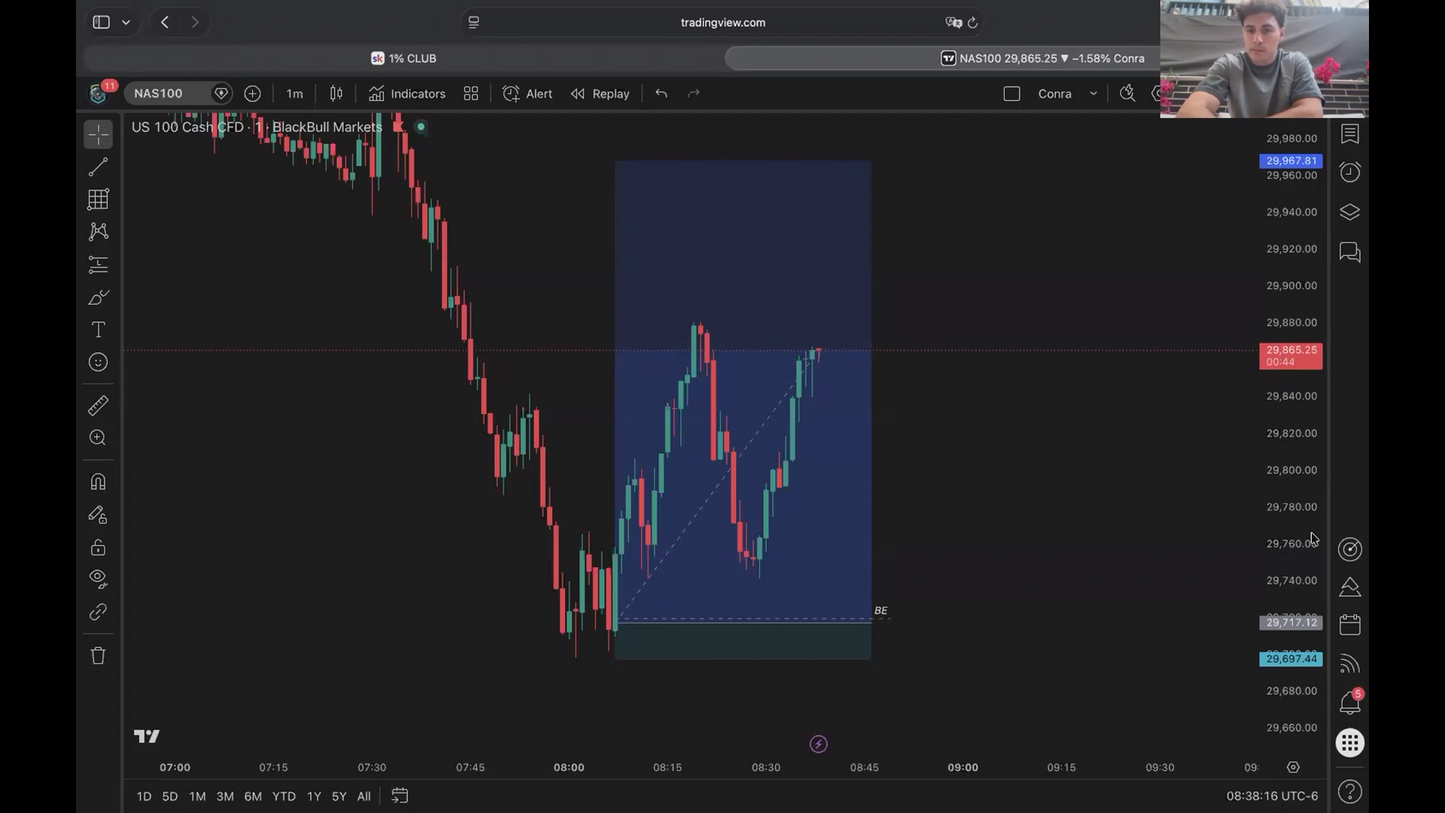Click the NAS100 symbol search field
The width and height of the screenshot is (1445, 813).
pyautogui.click(x=169, y=93)
